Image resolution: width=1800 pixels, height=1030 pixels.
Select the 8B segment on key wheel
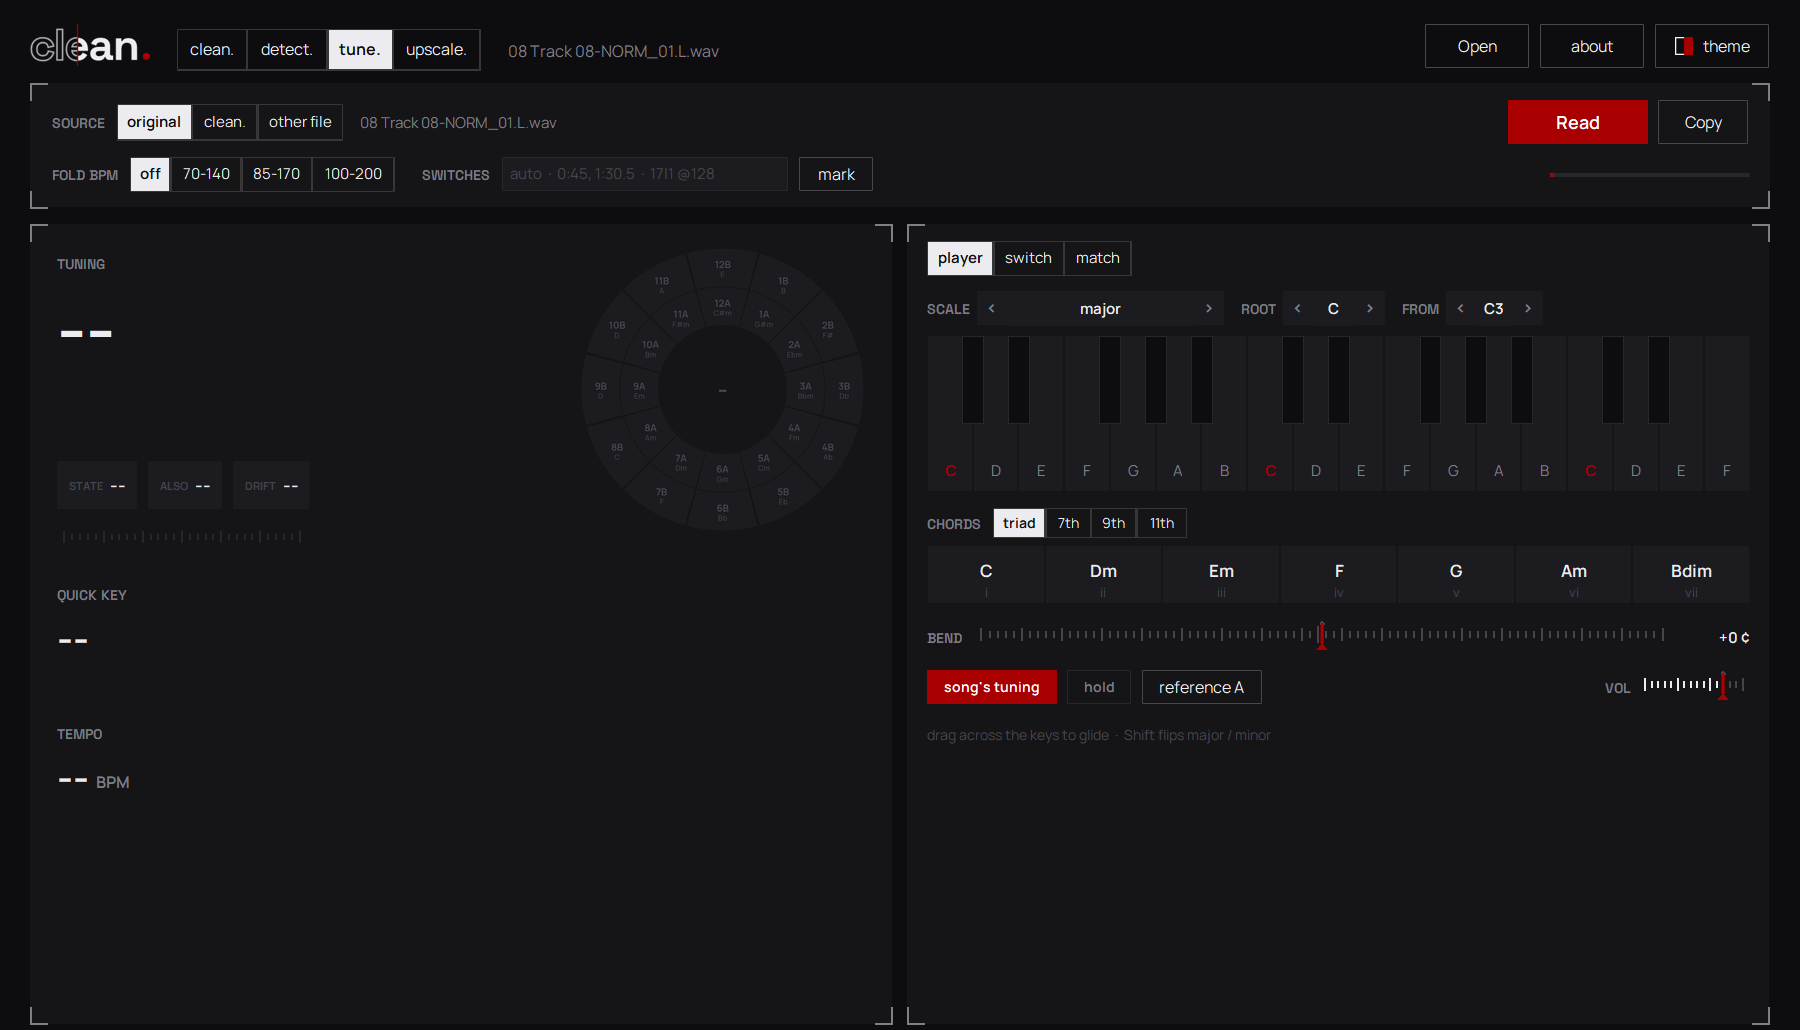617,450
